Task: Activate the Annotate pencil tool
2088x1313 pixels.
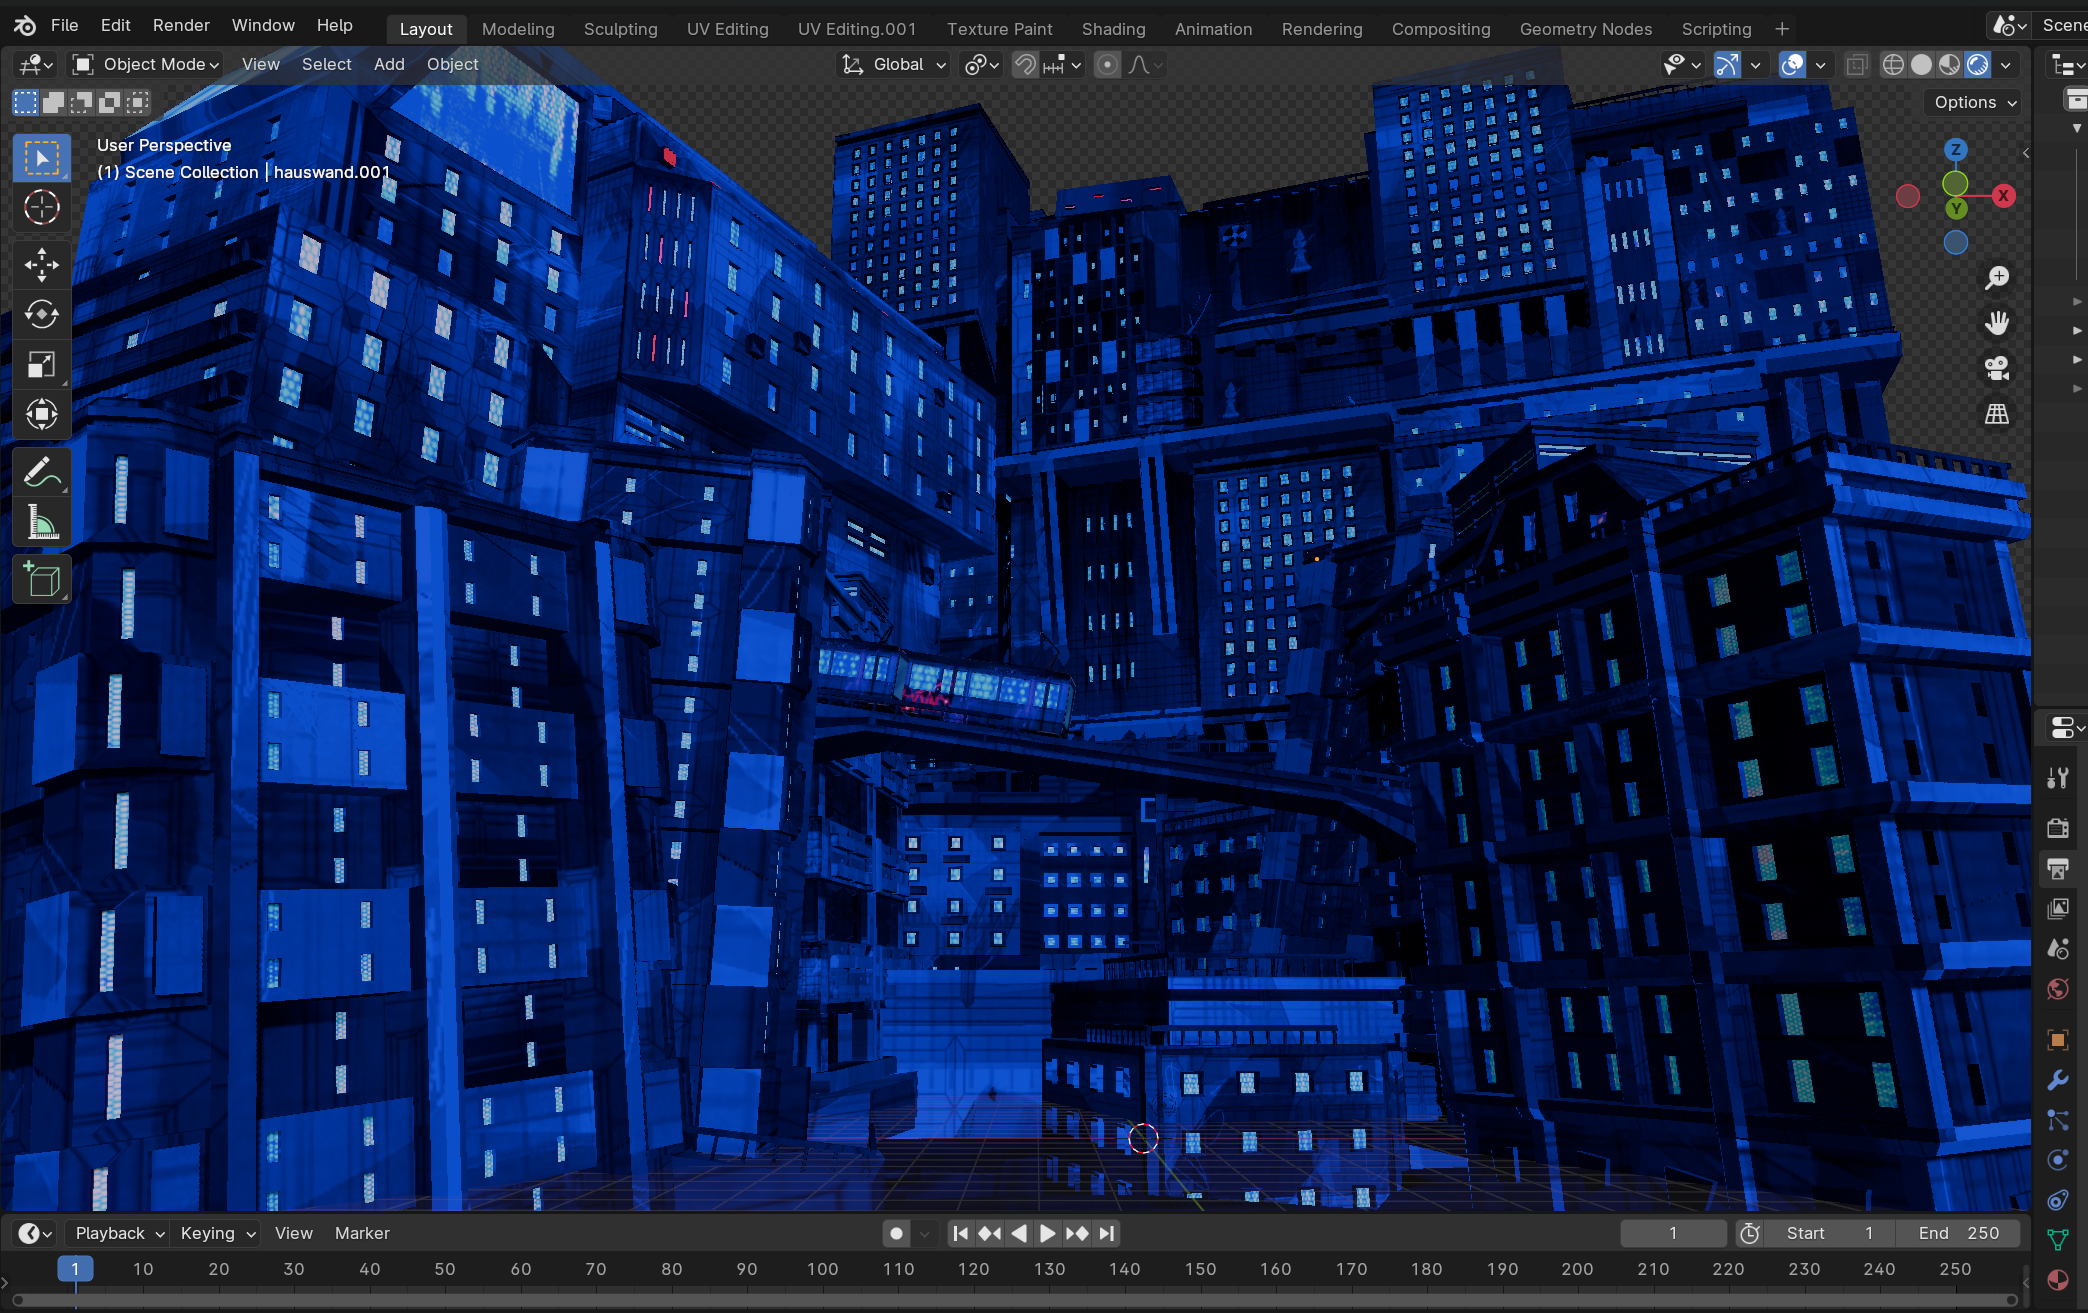Action: [41, 472]
